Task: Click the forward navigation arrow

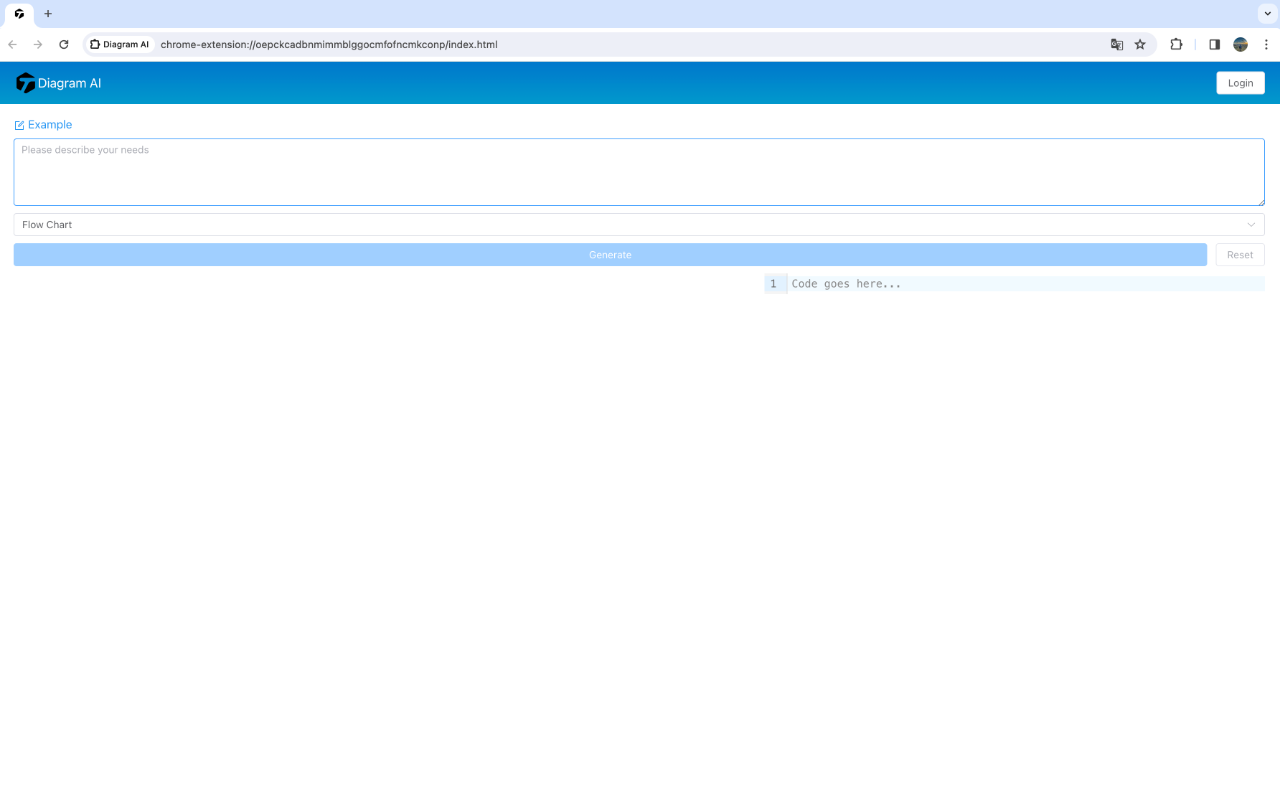Action: pyautogui.click(x=38, y=44)
